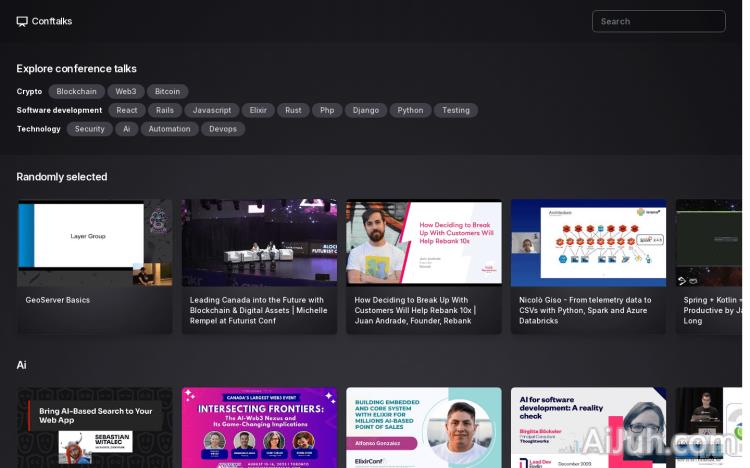The height and width of the screenshot is (468, 750).
Task: Open the Intersecting Frontiers AI-Web3 thumbnail
Action: tap(259, 427)
